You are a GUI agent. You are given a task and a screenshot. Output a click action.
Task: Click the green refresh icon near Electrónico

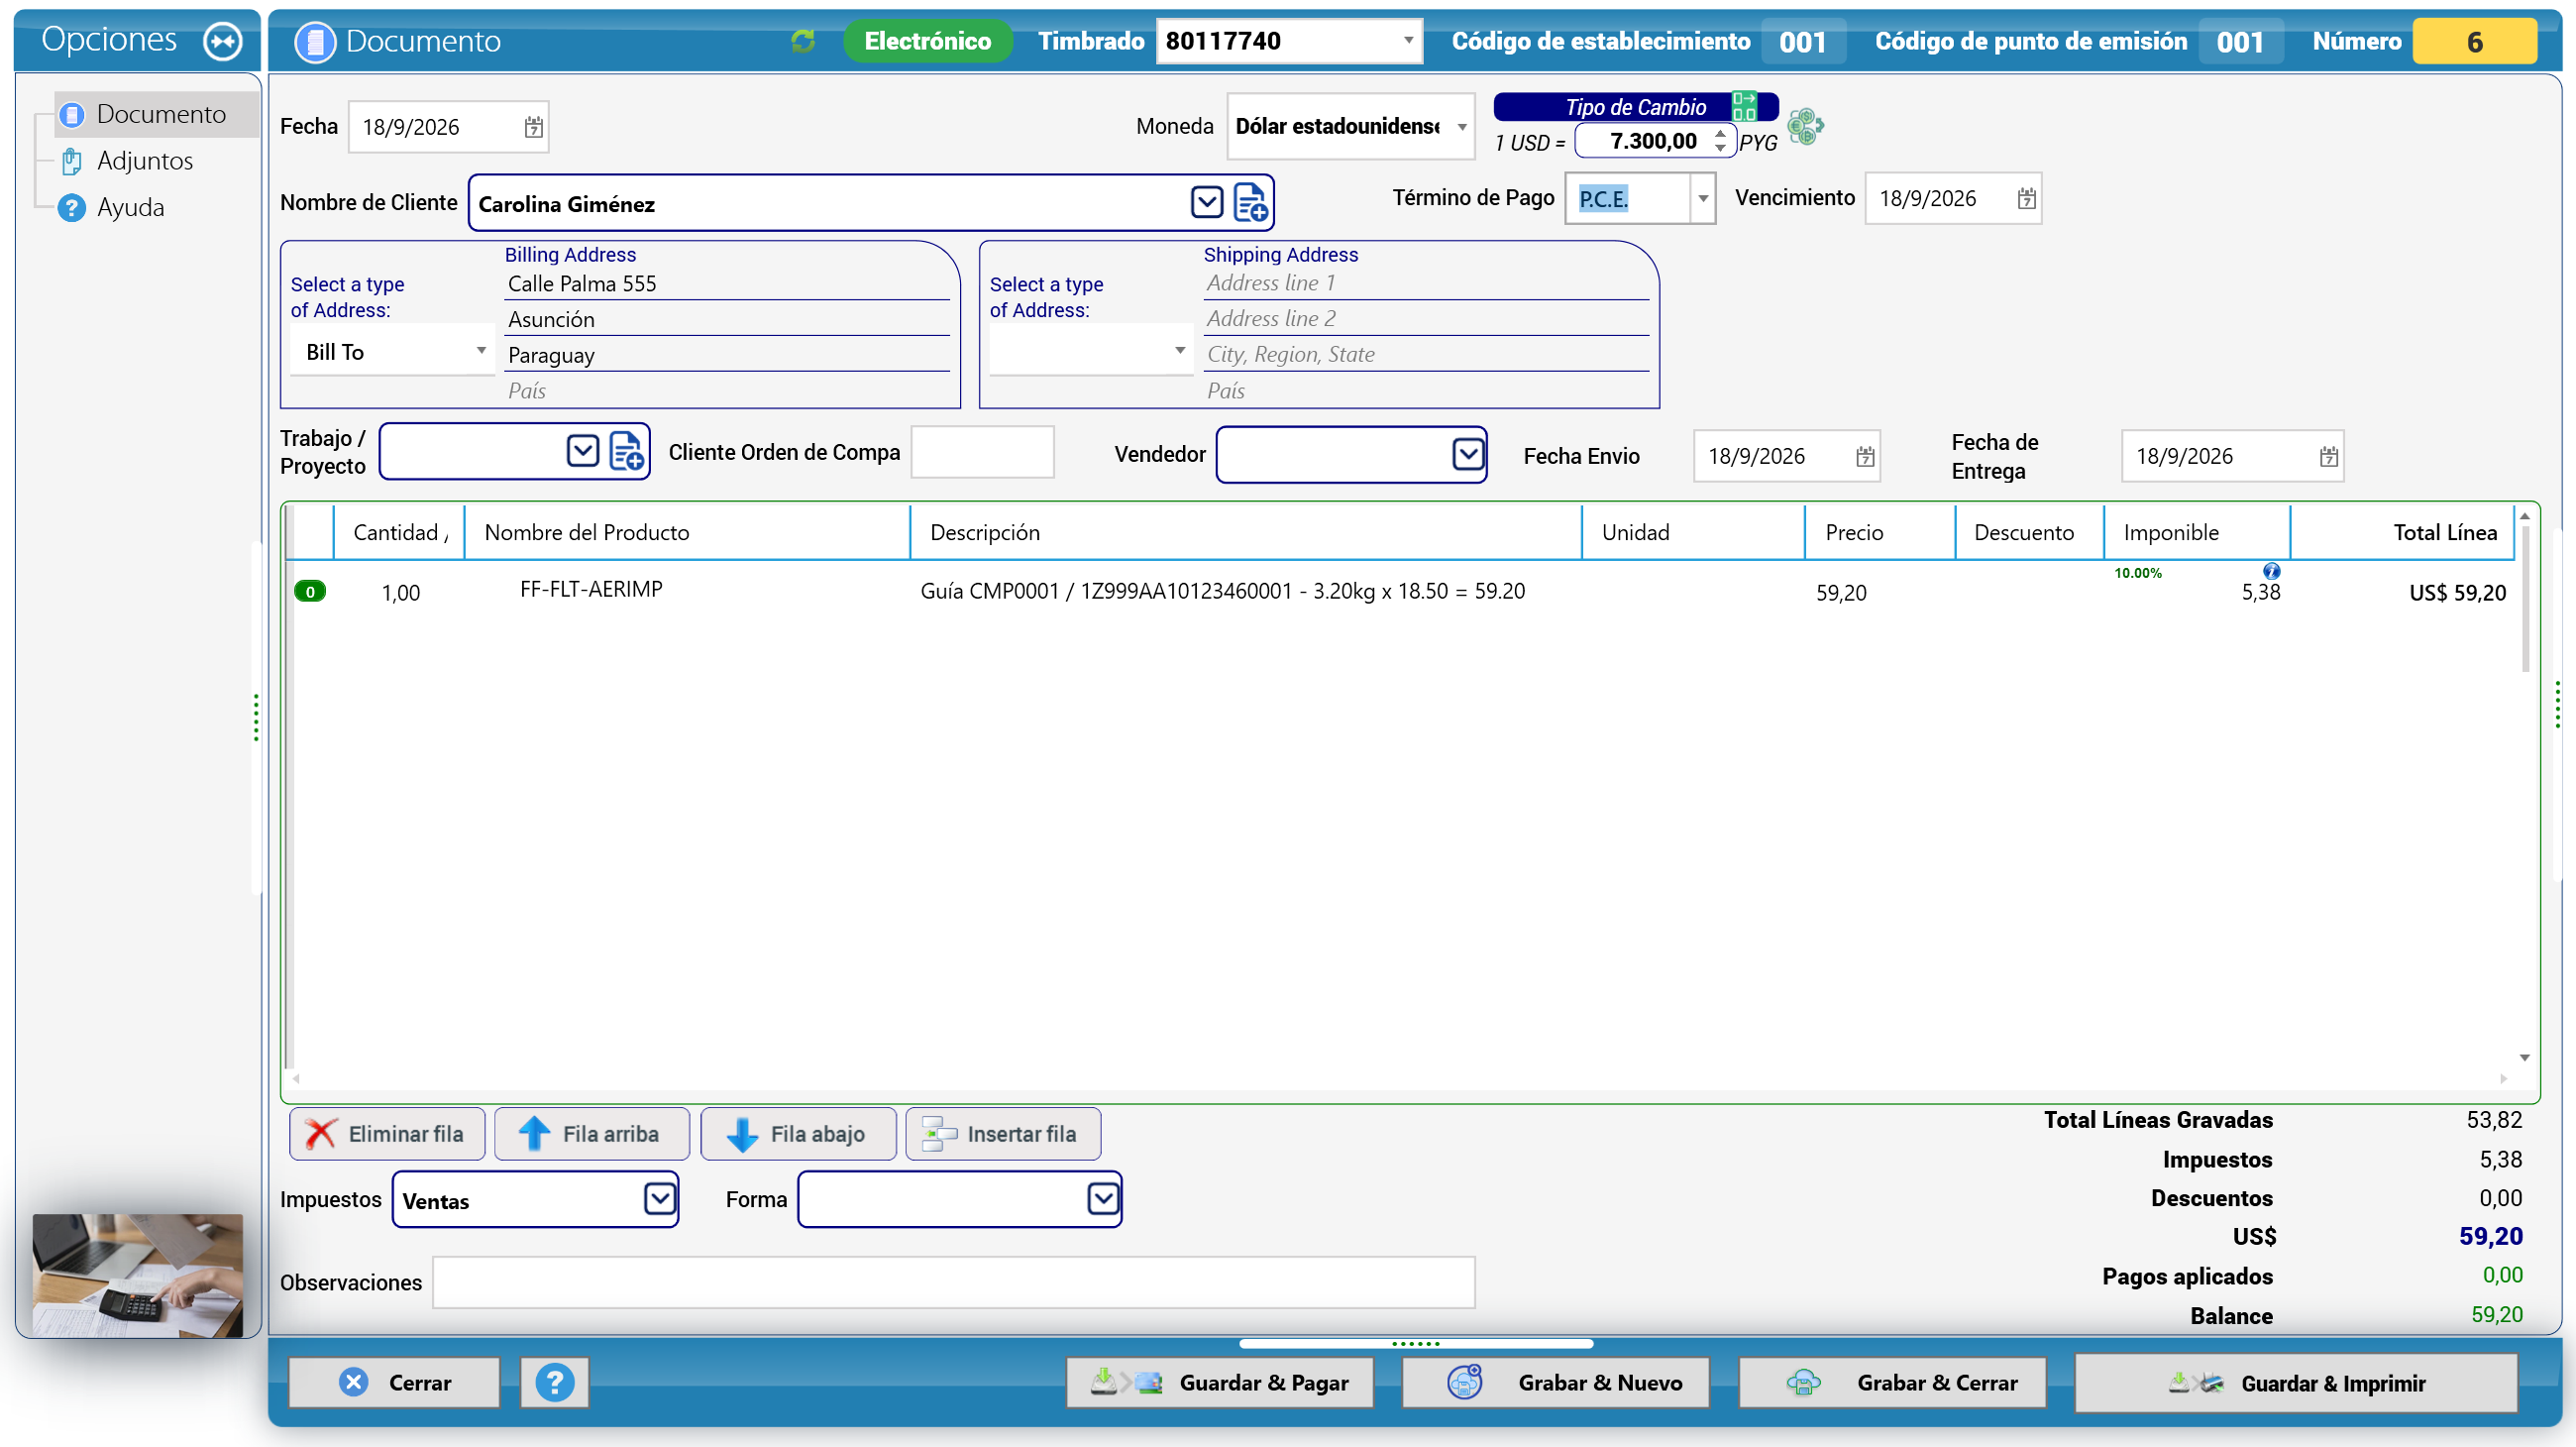[x=803, y=41]
